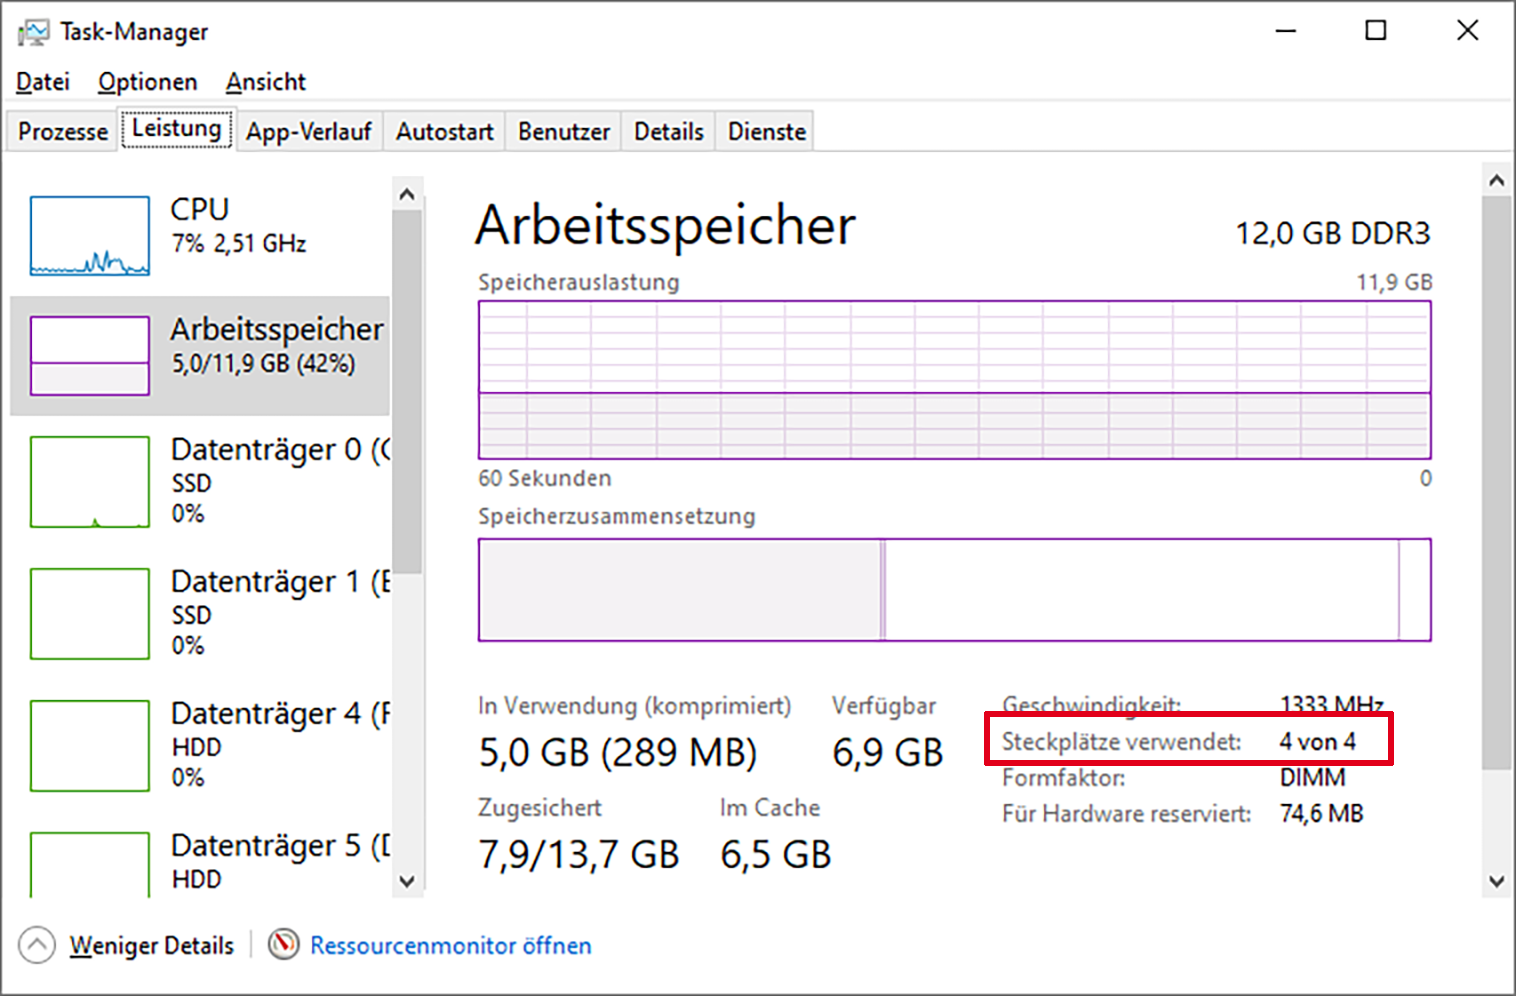Open the Optionen menu
1516x996 pixels.
click(147, 82)
